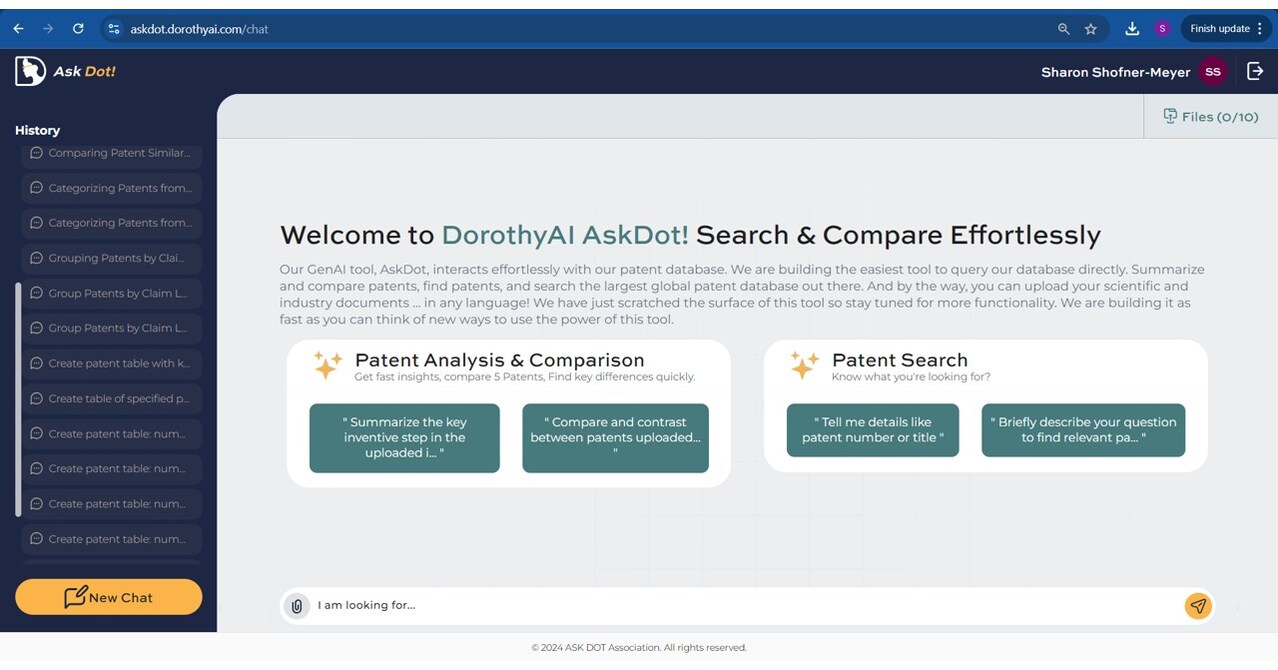The image size is (1278, 670).
Task: Click the 'Patent Analysis & Comparison' heading
Action: tap(499, 360)
